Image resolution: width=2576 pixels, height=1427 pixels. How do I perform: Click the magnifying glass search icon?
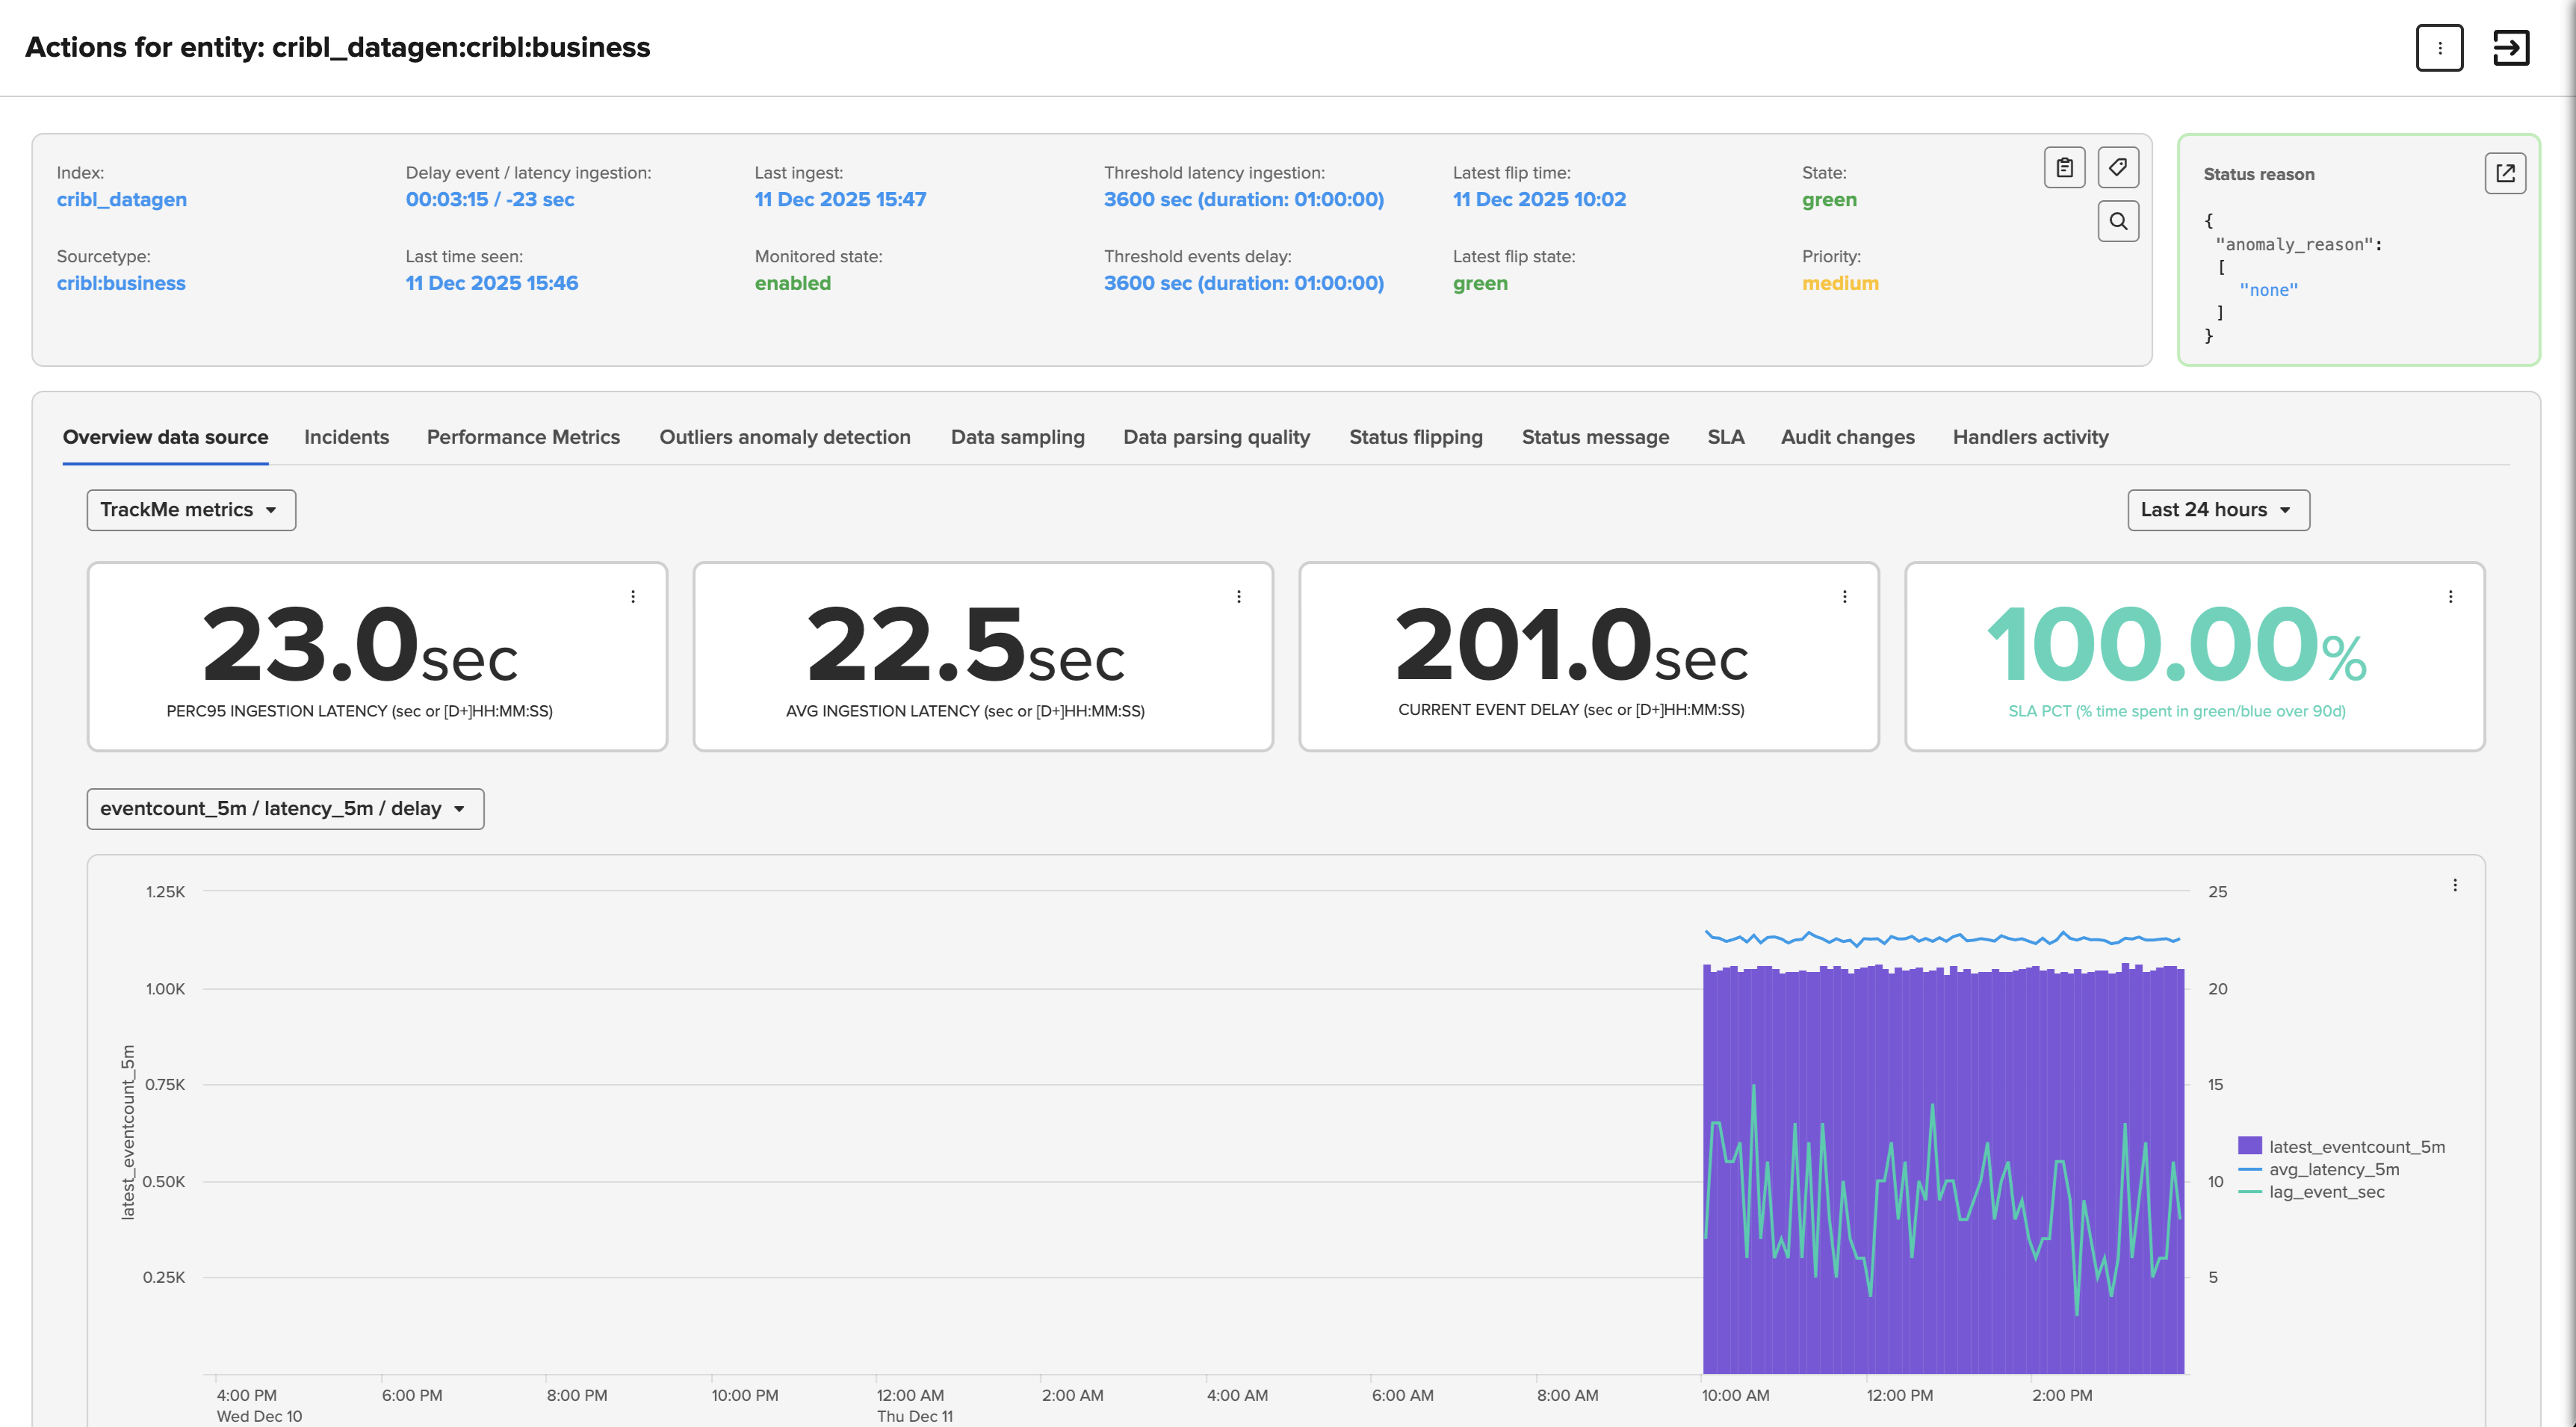[2117, 221]
